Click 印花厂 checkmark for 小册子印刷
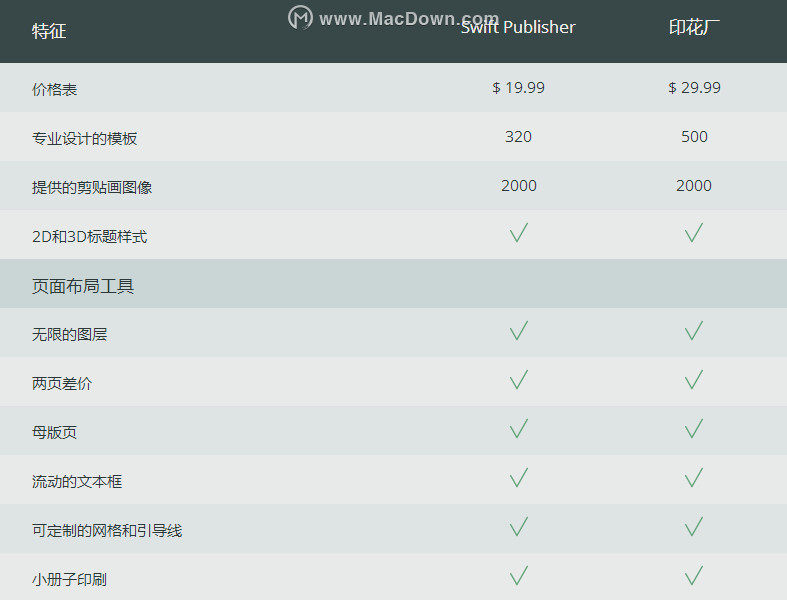 tap(694, 576)
